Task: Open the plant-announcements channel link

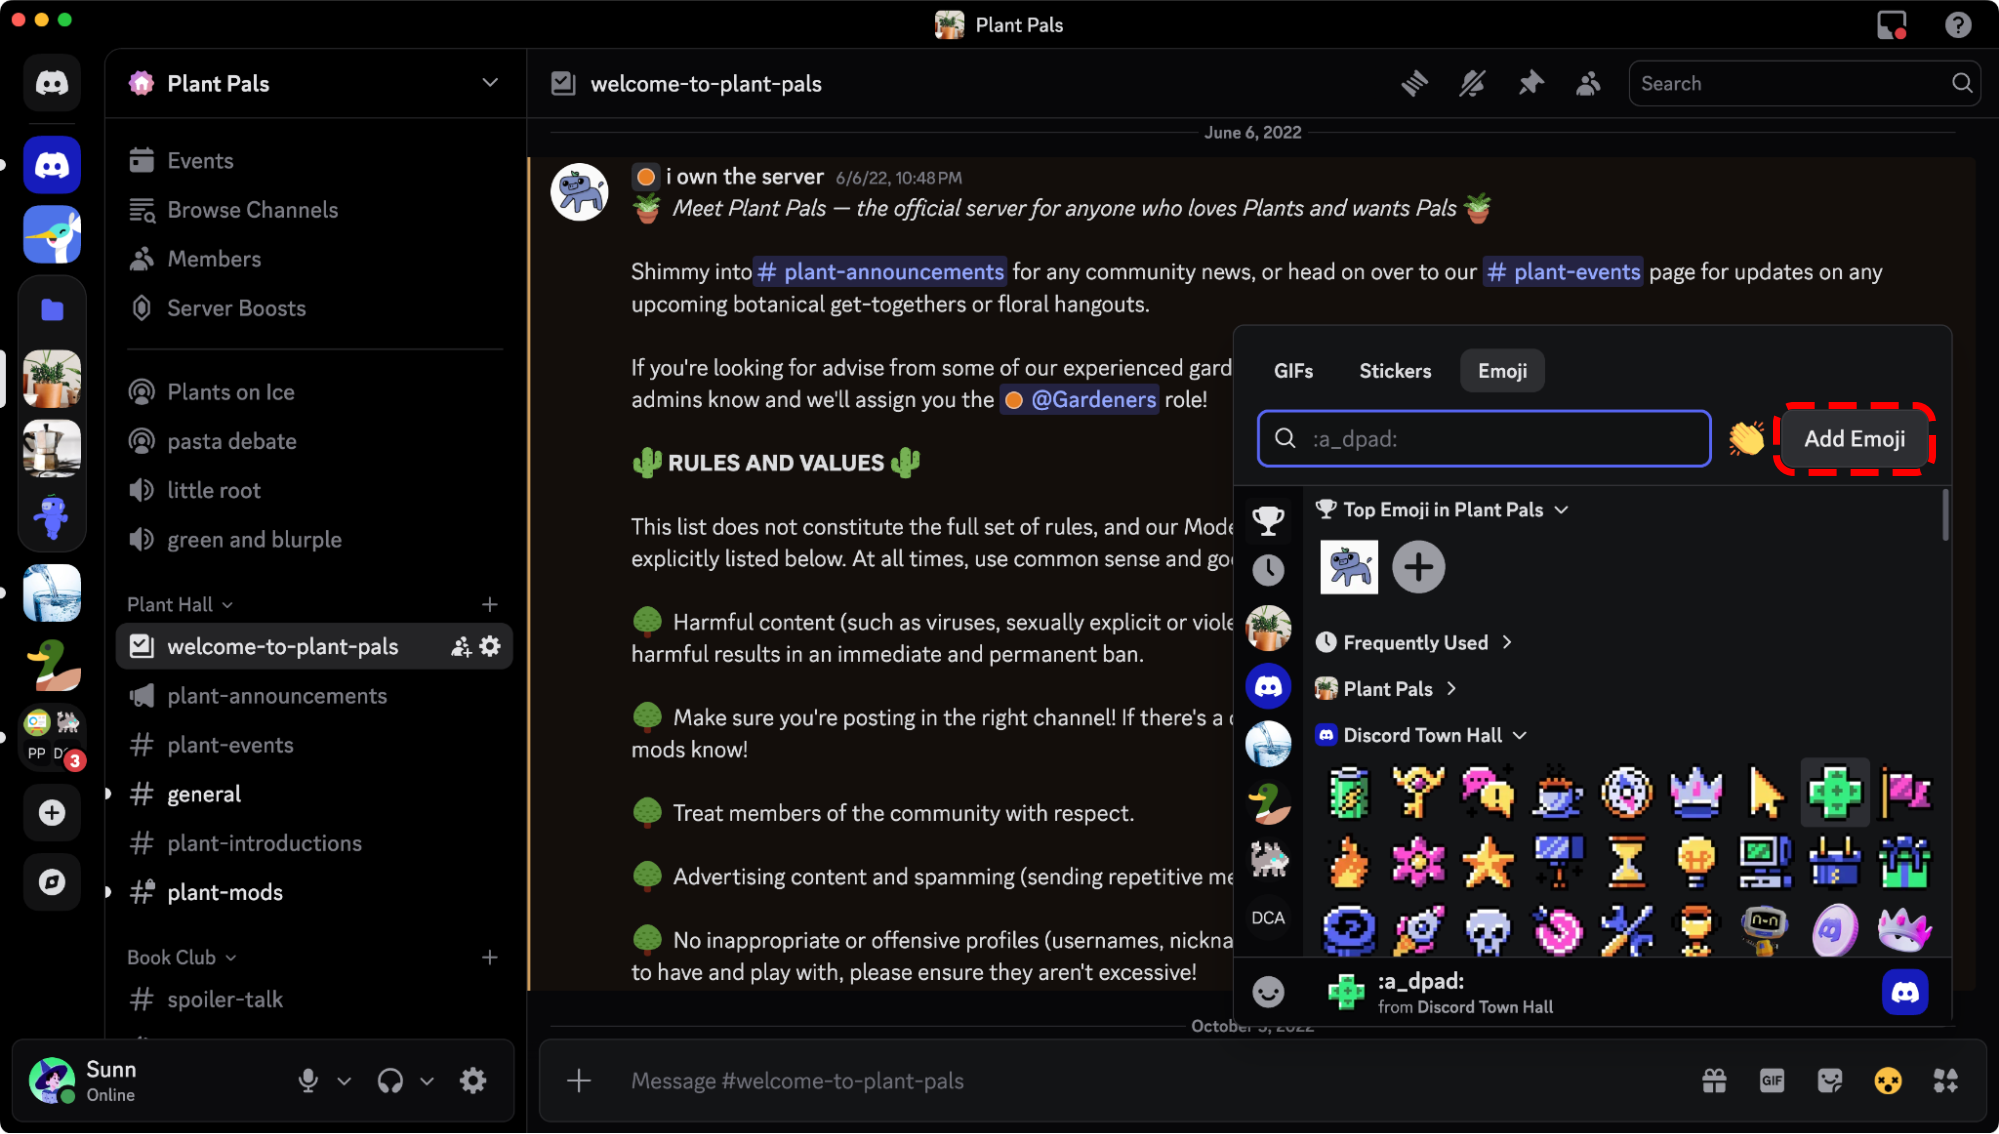Action: [879, 271]
